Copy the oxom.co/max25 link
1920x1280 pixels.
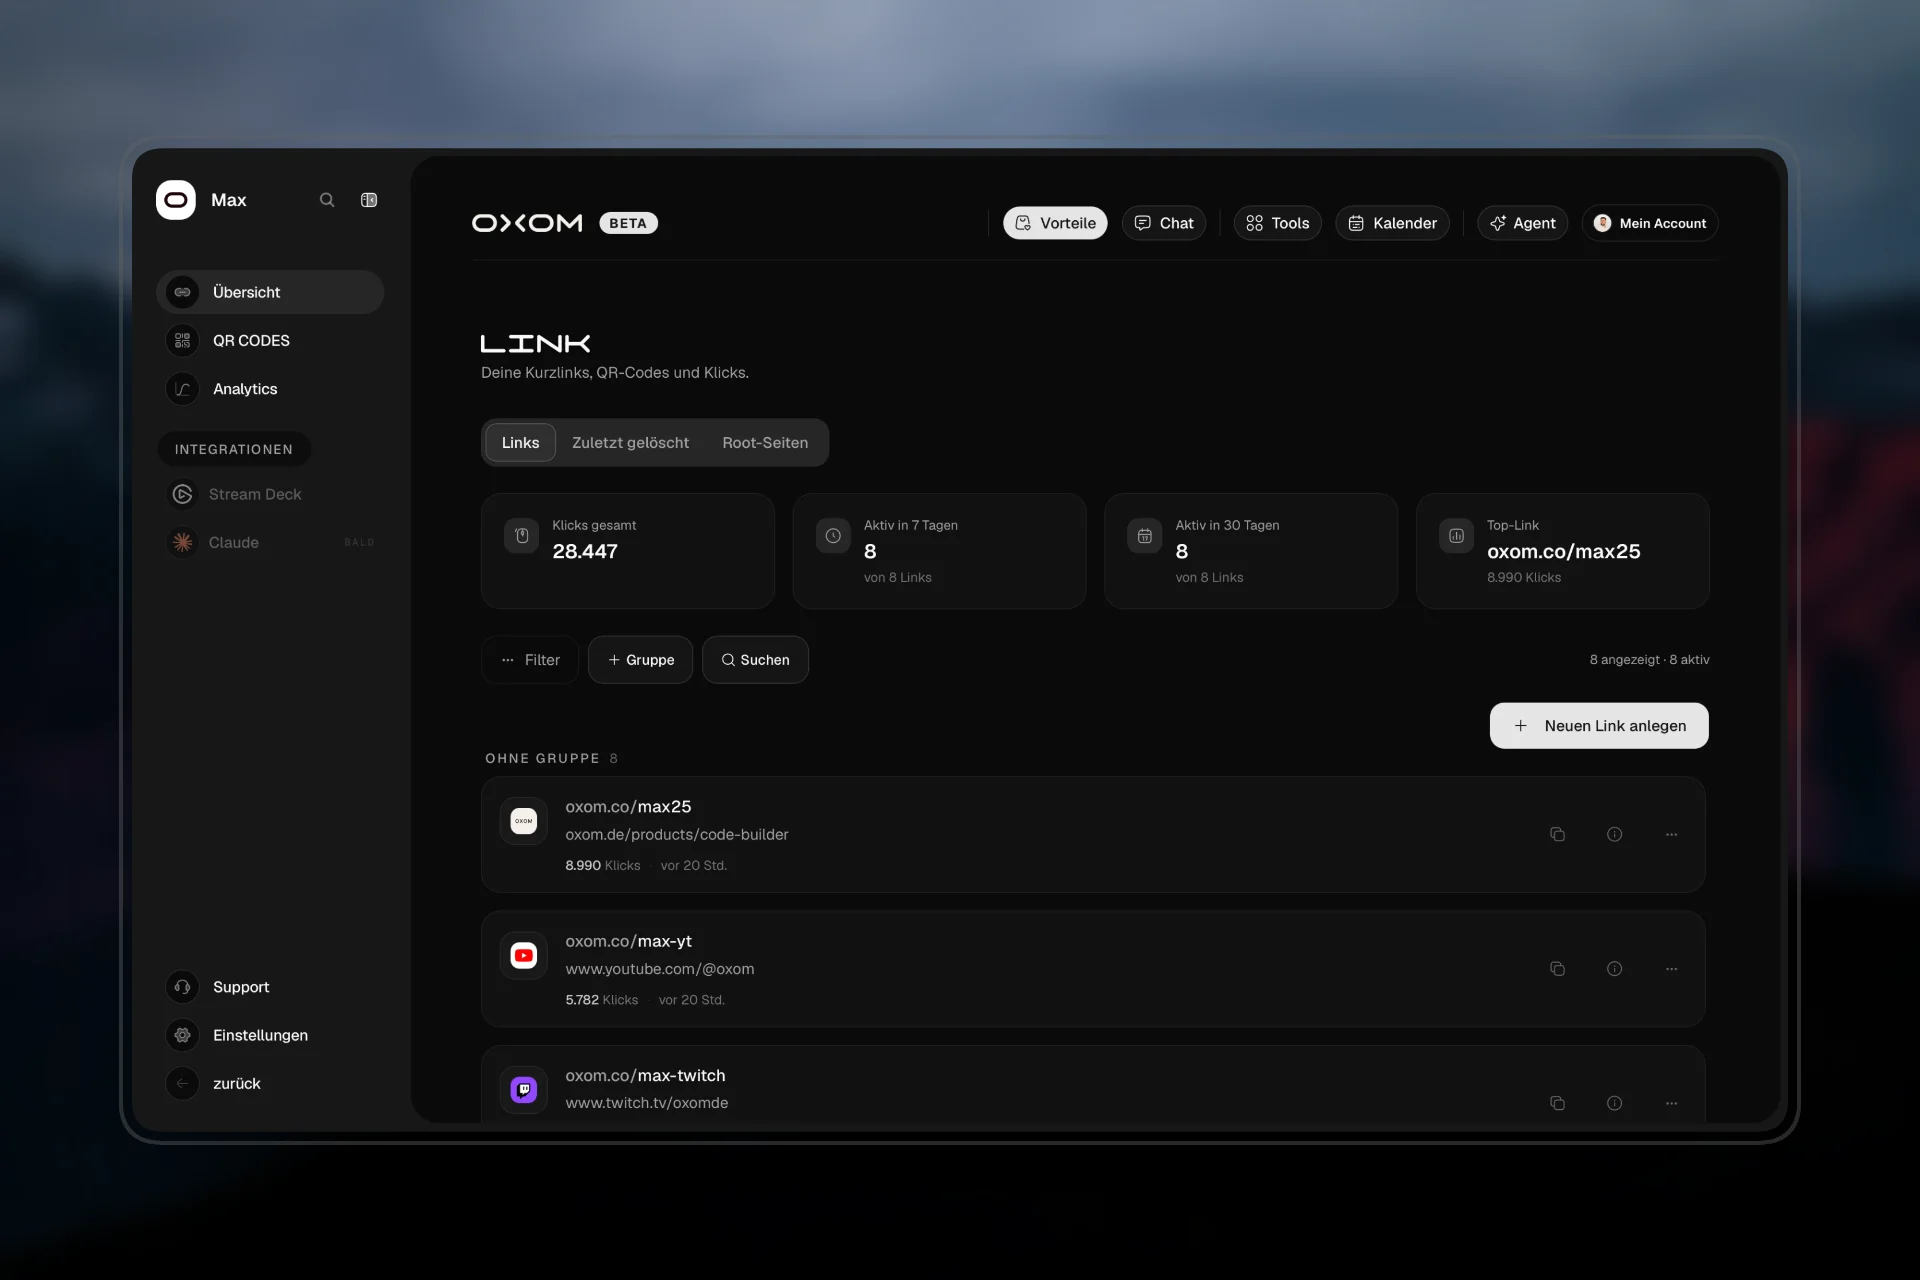pos(1557,834)
